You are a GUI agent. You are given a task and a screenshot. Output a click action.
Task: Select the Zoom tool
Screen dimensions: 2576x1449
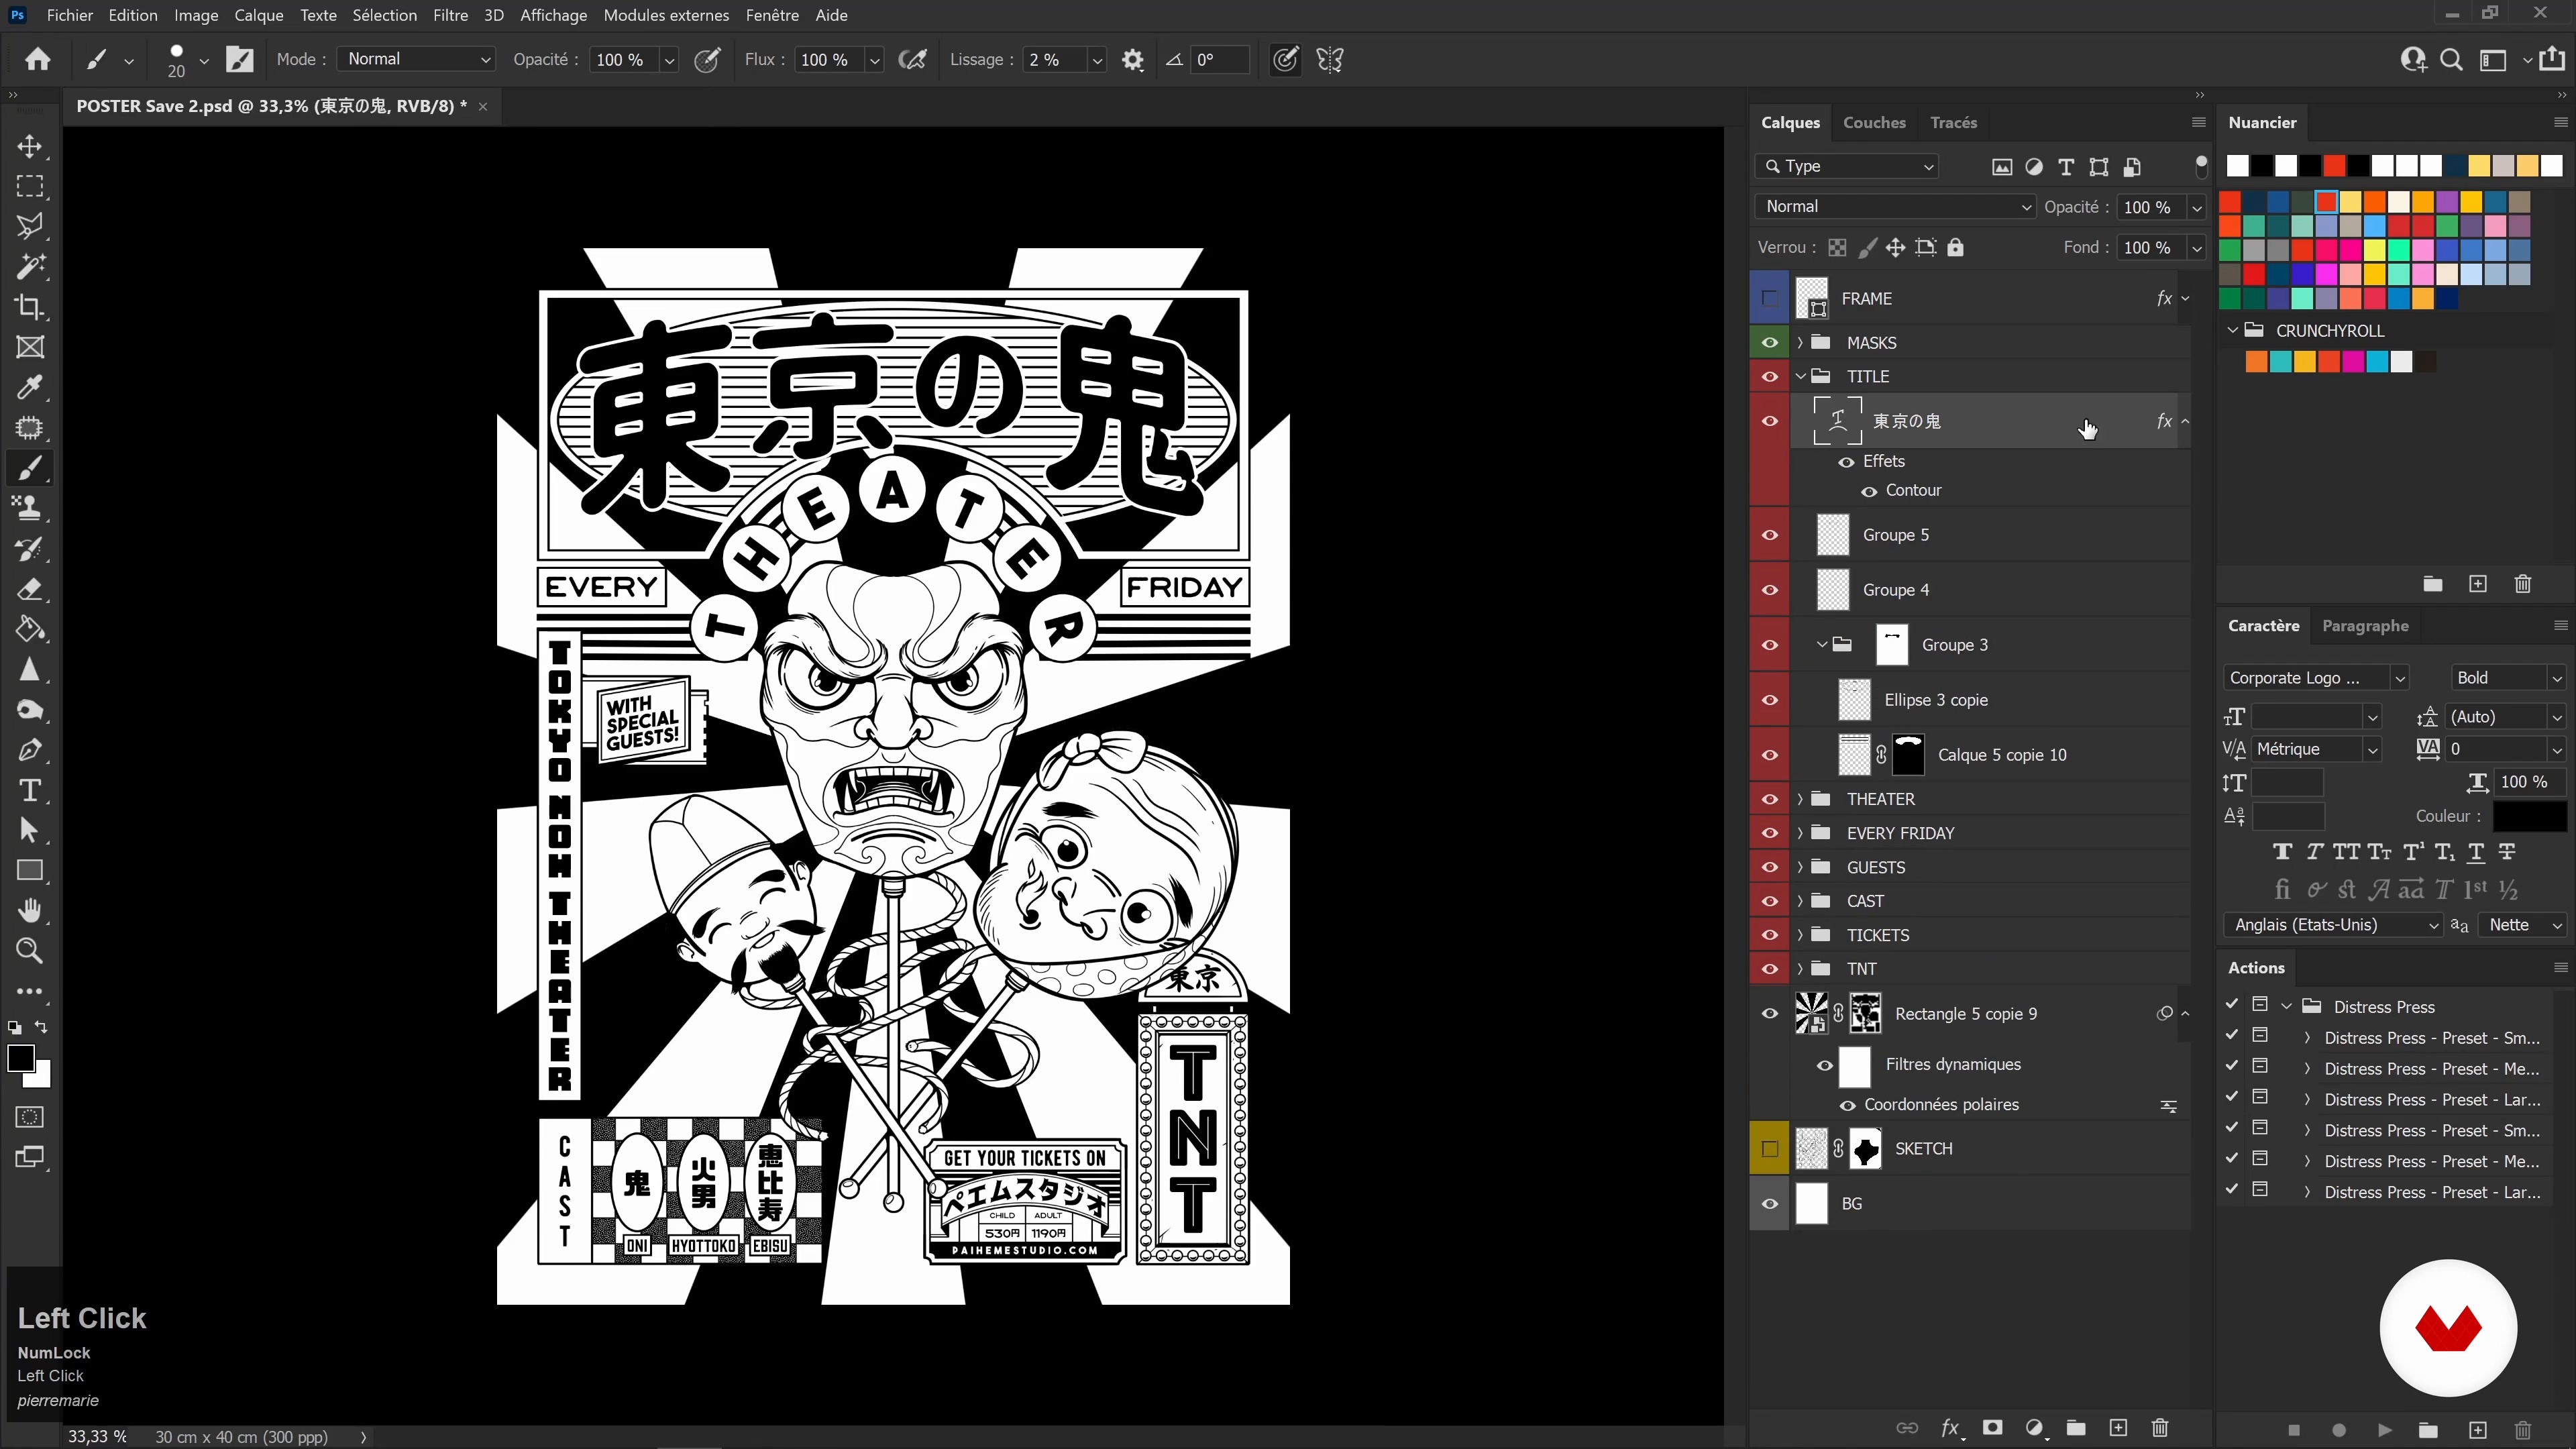30,951
